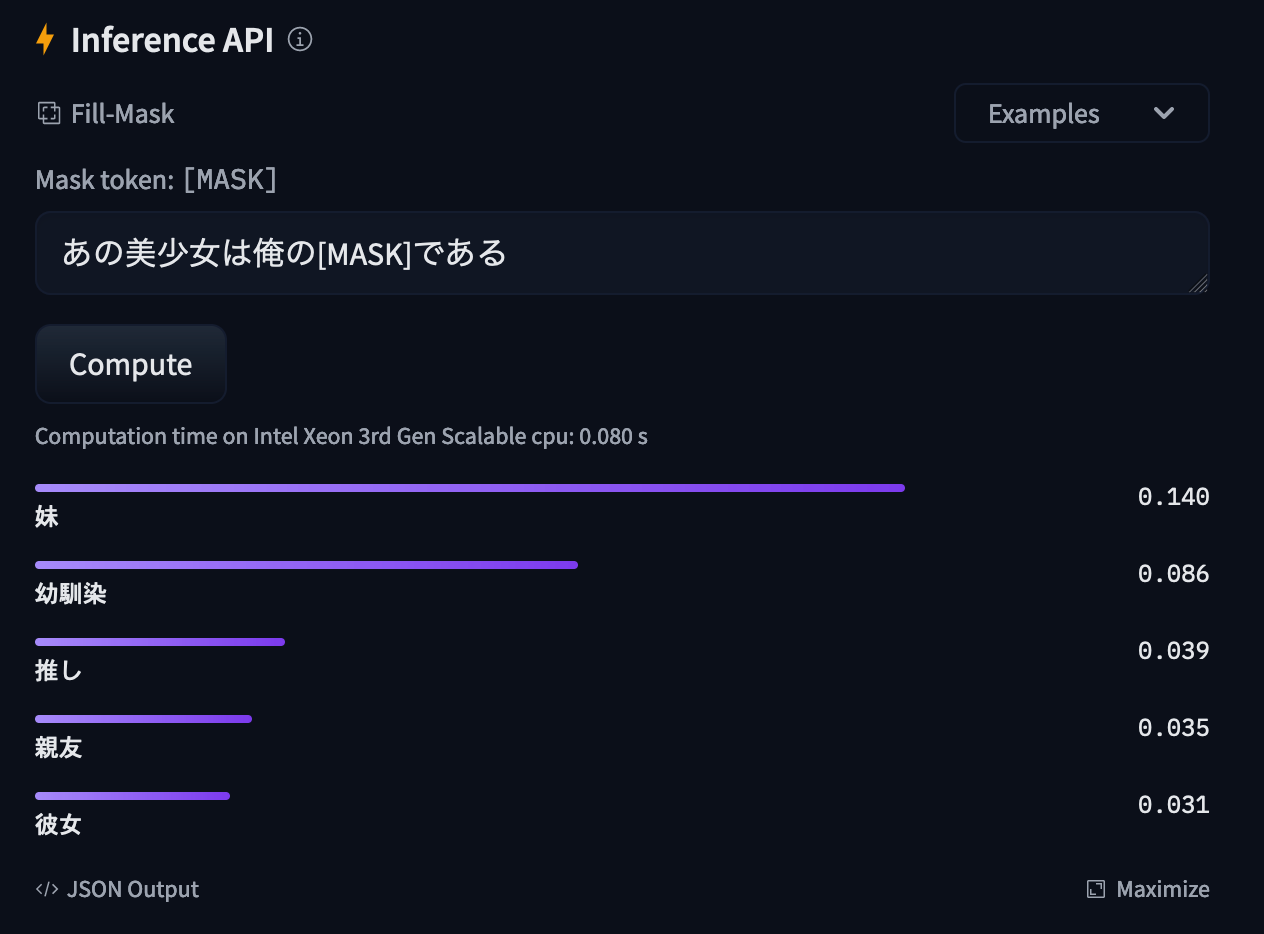Click the textarea resize handle corner
1264x934 pixels.
pos(1198,283)
